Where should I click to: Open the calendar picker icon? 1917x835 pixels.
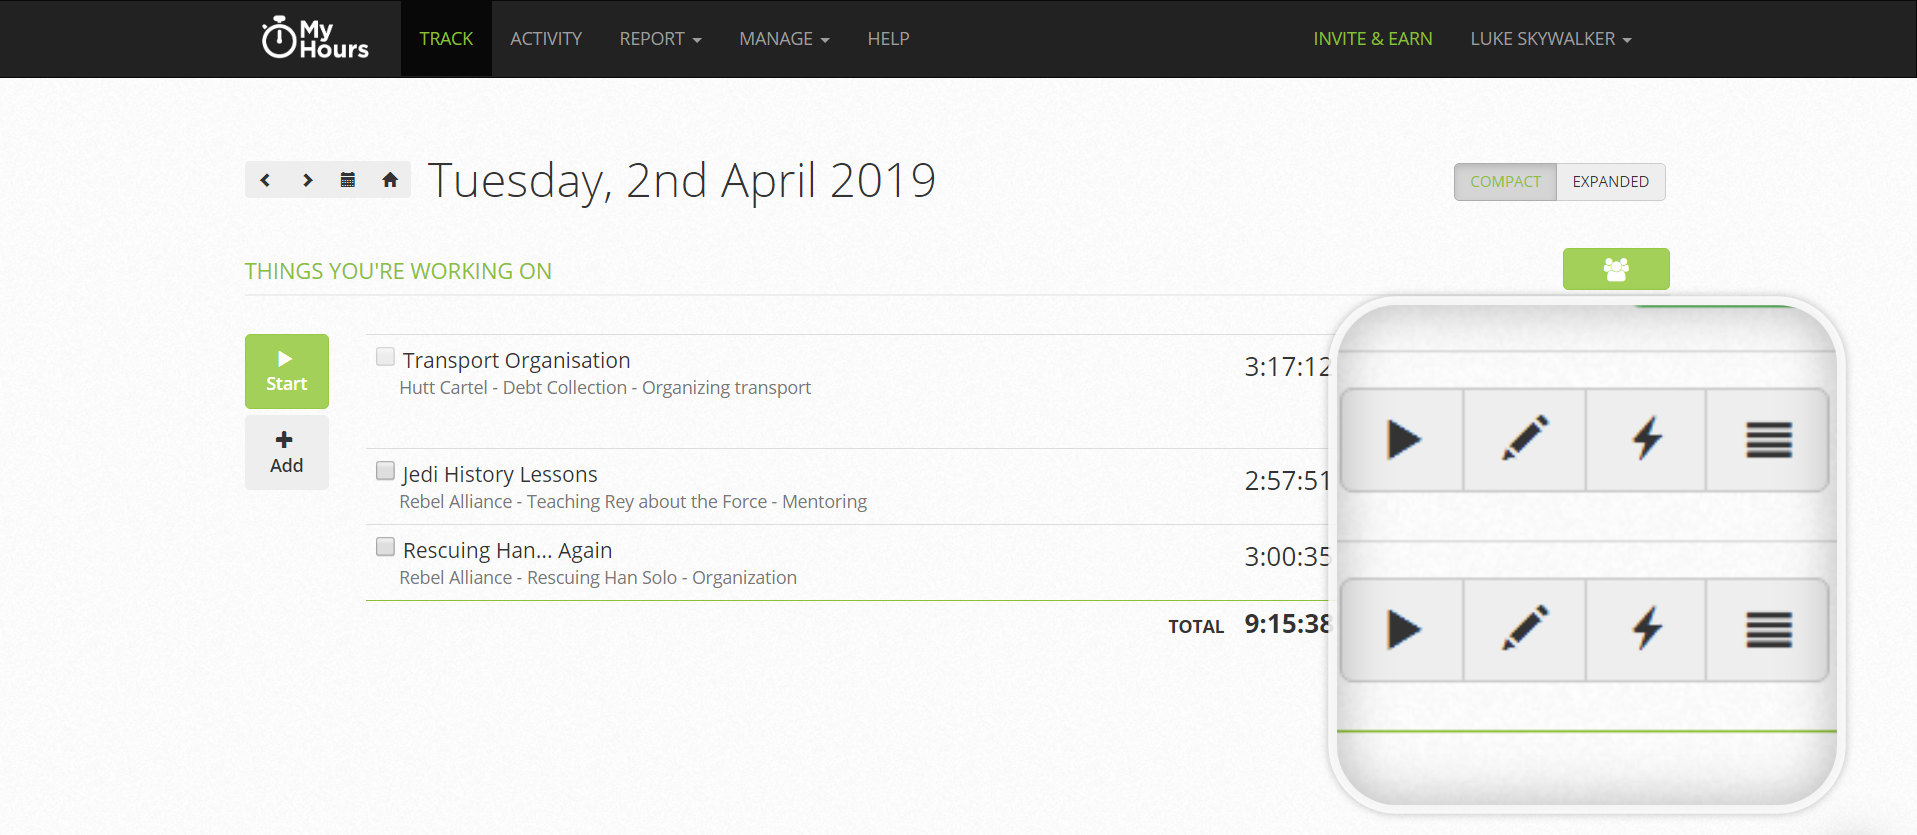point(348,180)
